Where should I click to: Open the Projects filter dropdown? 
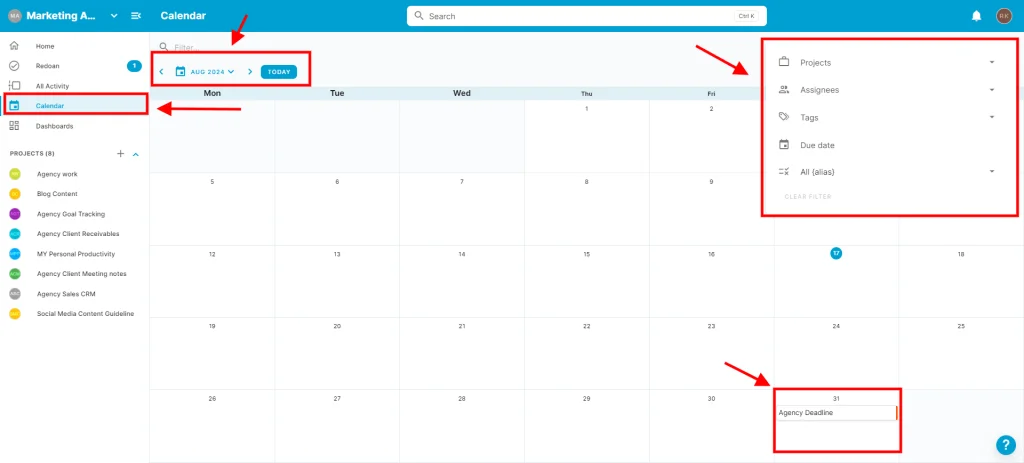[991, 63]
